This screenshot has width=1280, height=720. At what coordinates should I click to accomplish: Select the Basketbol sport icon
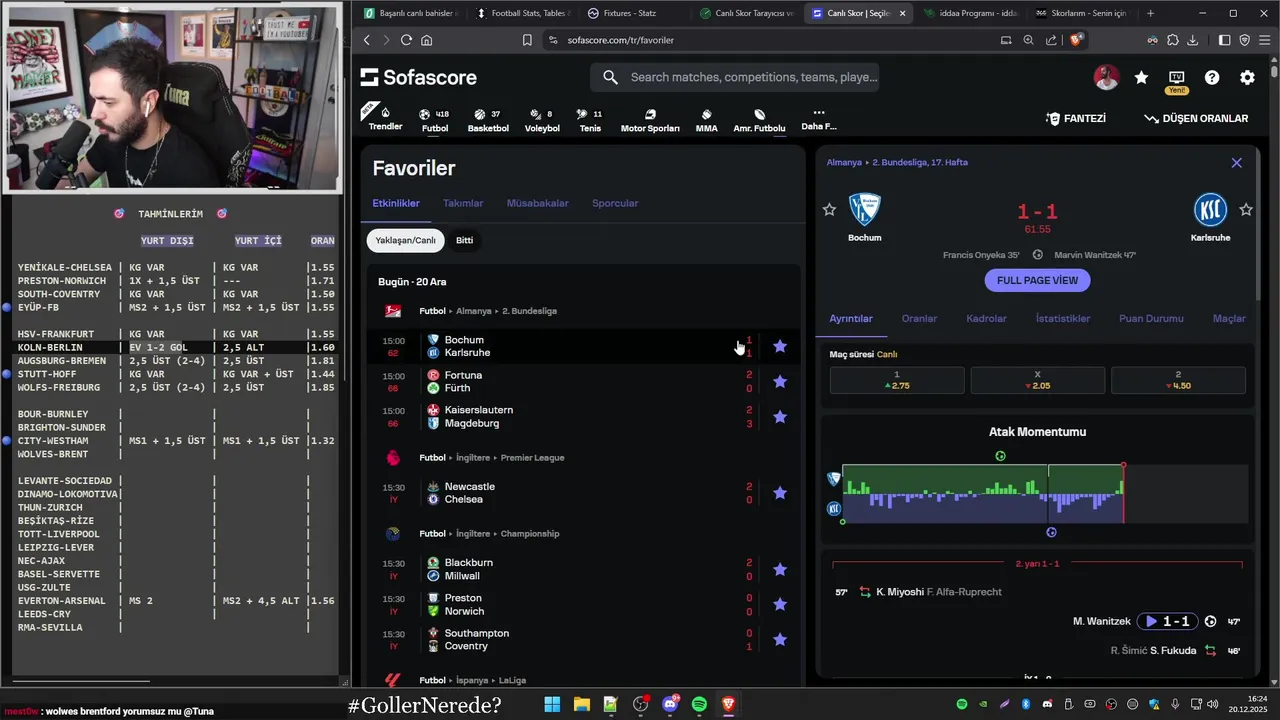click(488, 120)
